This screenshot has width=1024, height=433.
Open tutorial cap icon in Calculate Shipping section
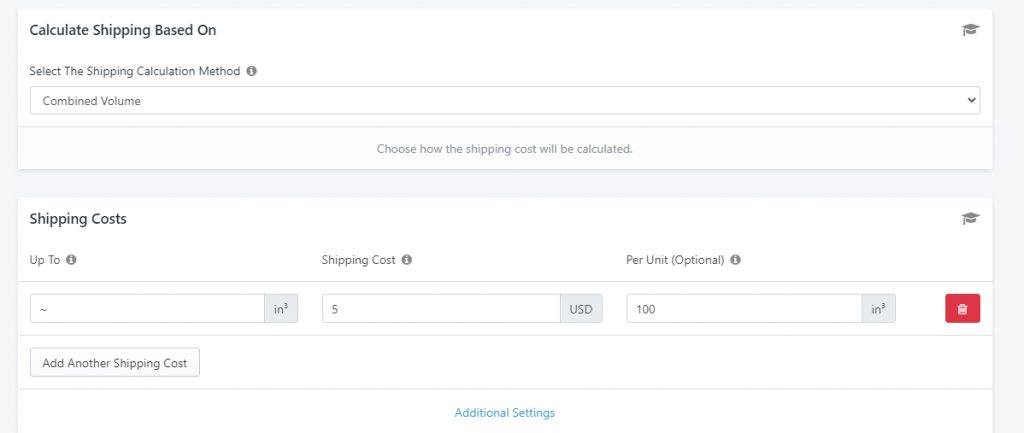tap(970, 29)
